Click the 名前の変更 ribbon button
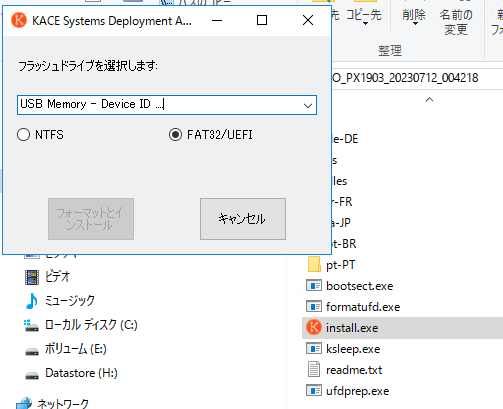The height and width of the screenshot is (409, 503). tap(456, 22)
